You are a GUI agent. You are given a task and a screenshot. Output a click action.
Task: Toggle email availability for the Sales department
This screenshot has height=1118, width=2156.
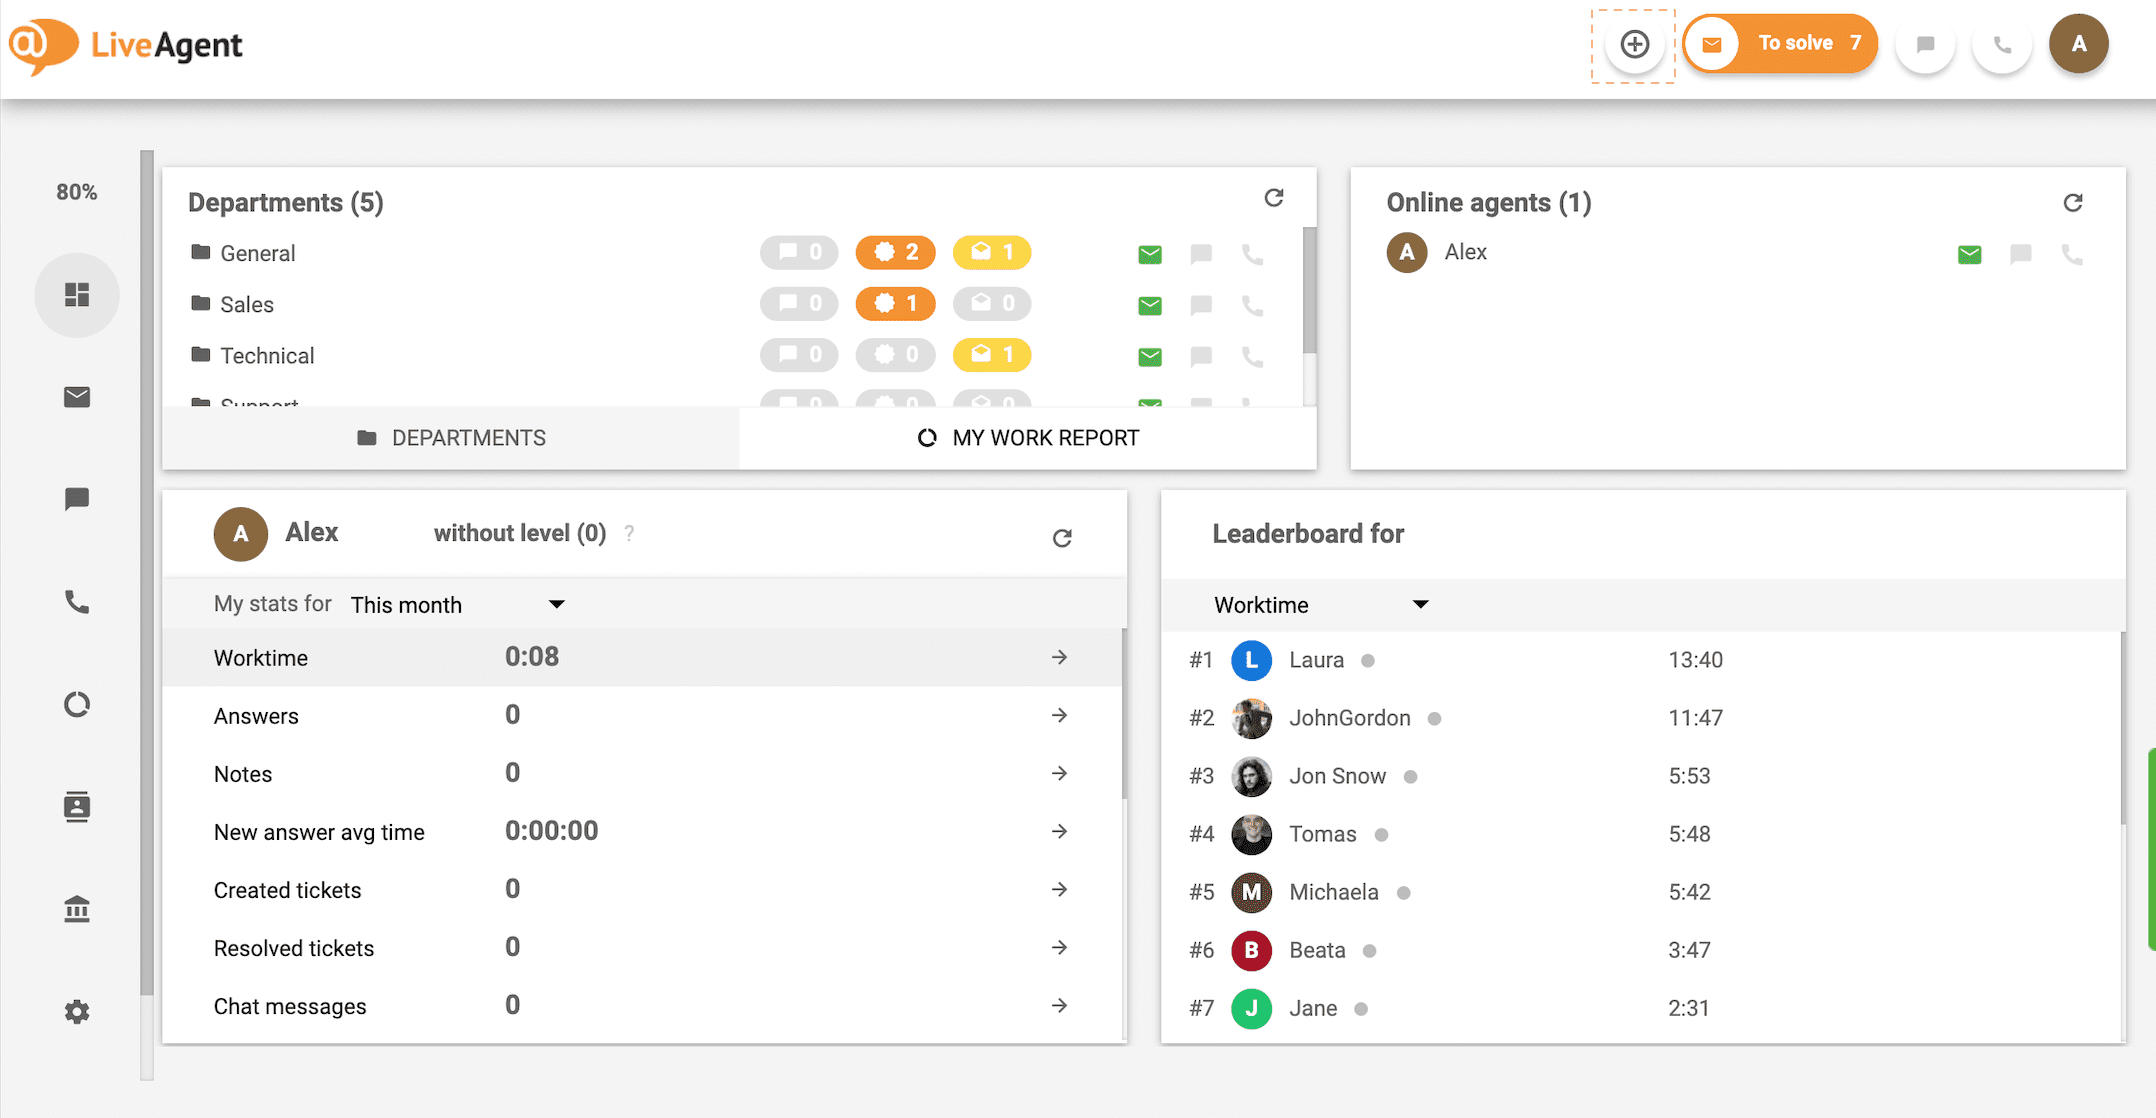coord(1149,305)
